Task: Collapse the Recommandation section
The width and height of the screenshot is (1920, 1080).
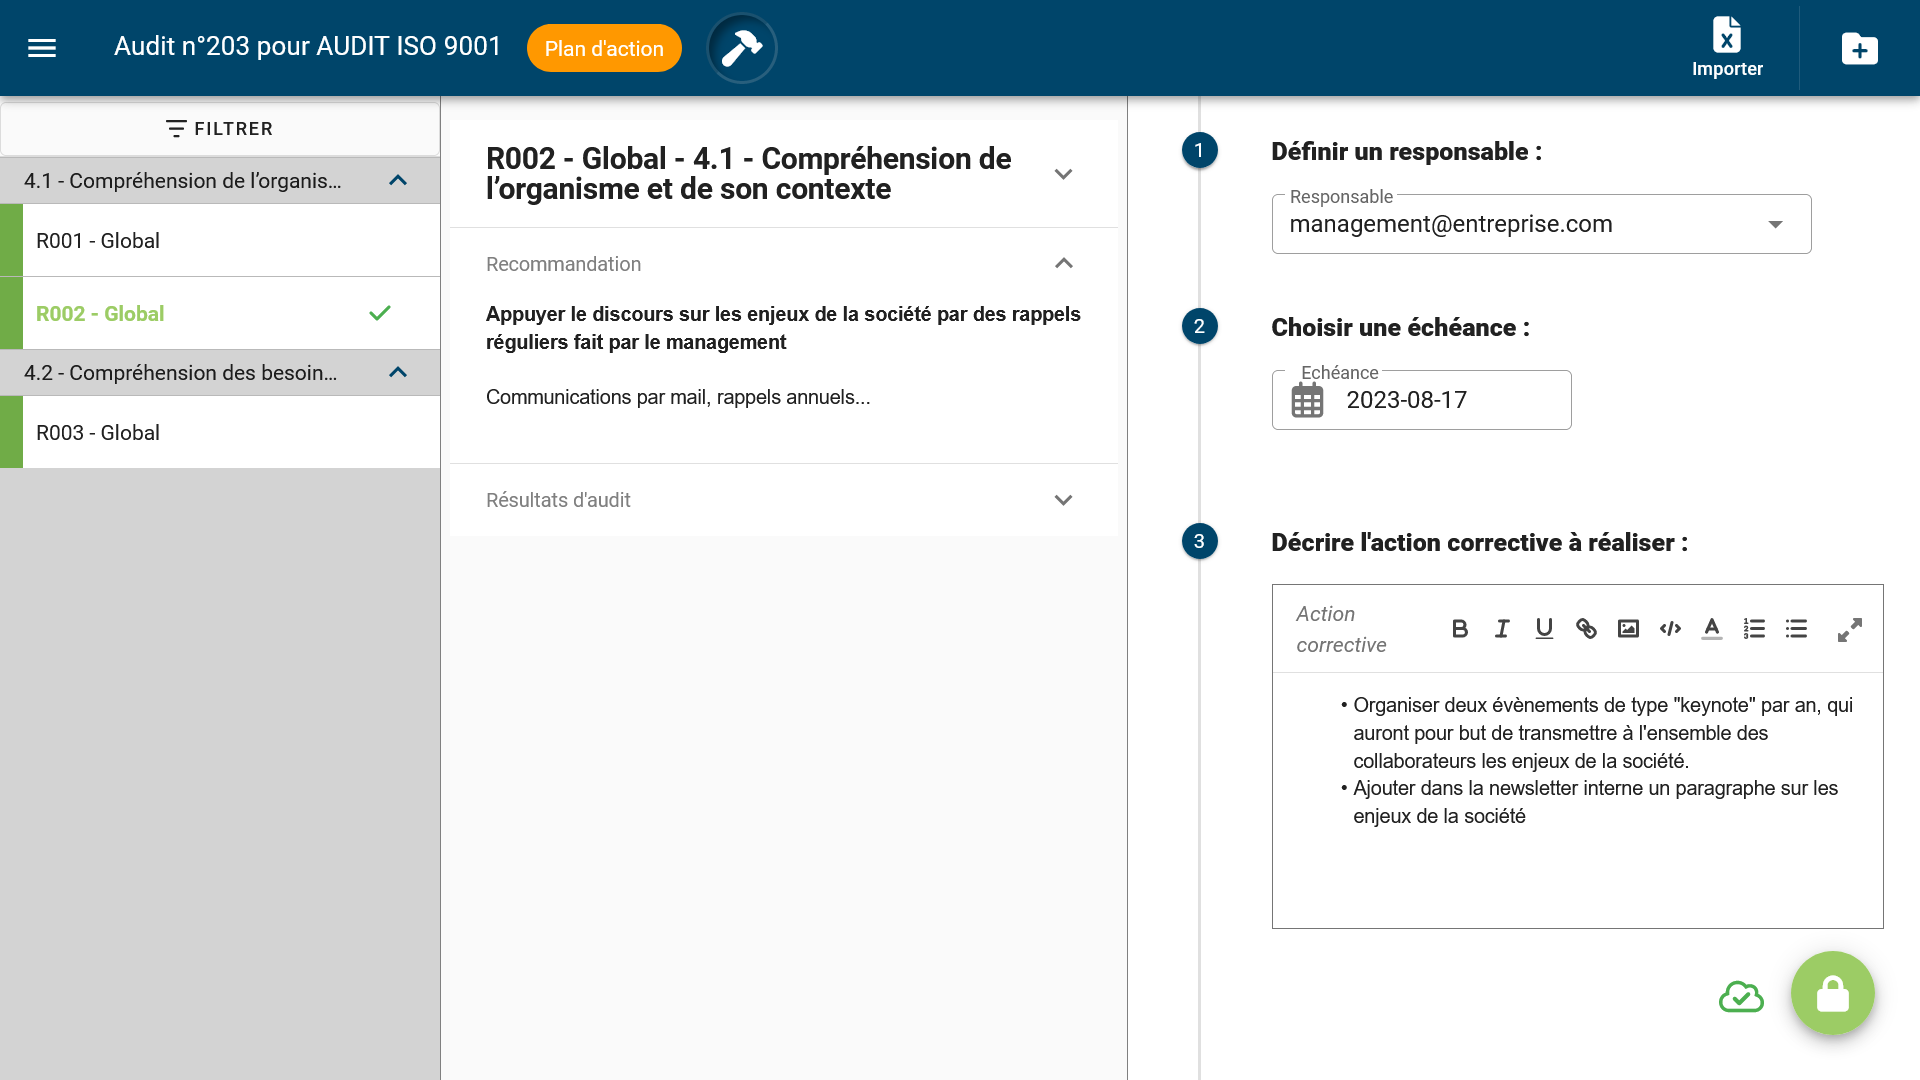Action: click(1063, 264)
